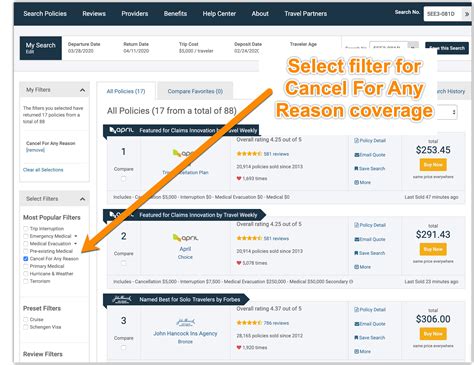Screen dimensions: 474x365
Task: Open Travel Partners in navigation bar
Action: (306, 14)
